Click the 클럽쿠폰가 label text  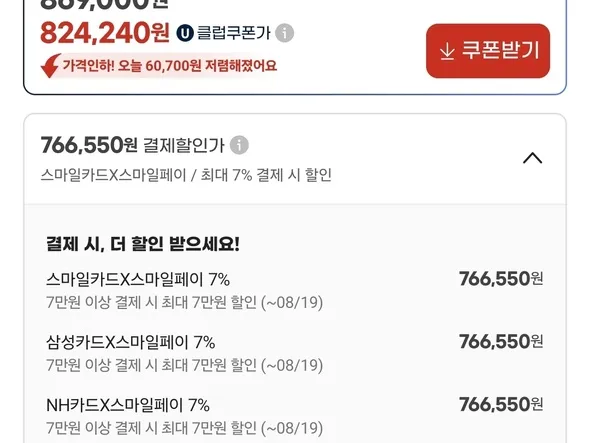click(x=234, y=33)
